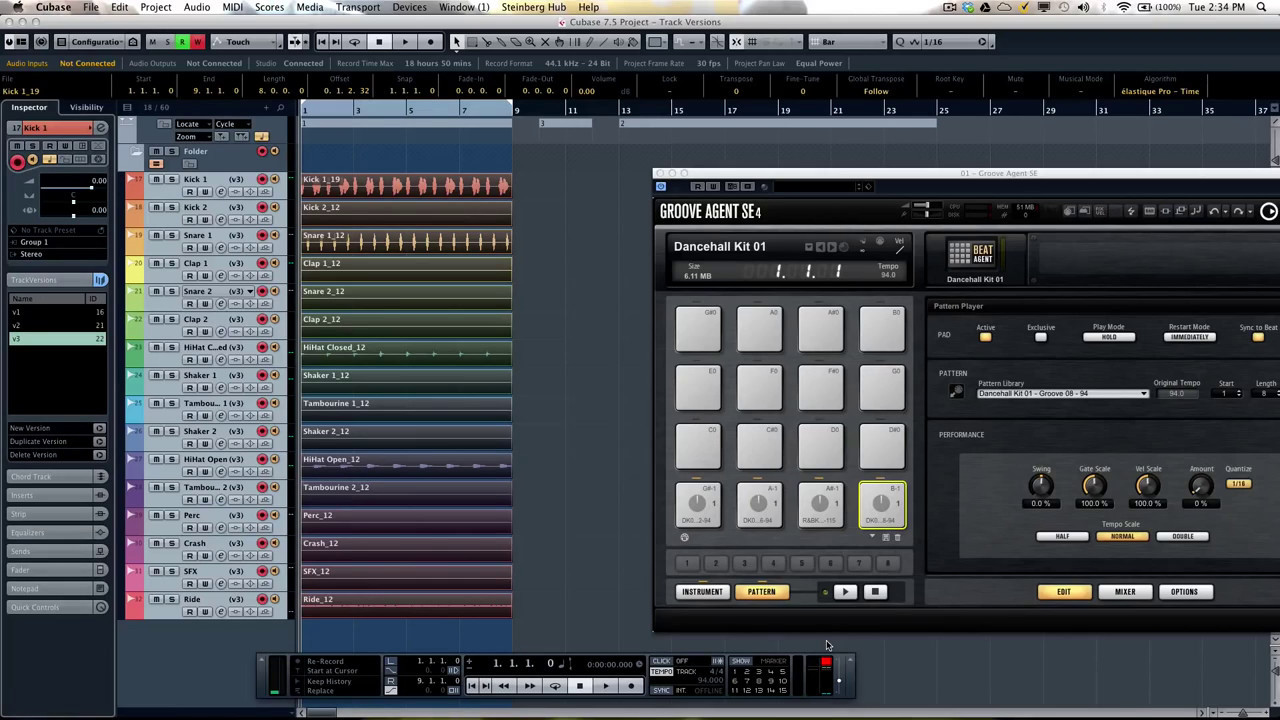Mute the Kick 1 track

point(155,179)
